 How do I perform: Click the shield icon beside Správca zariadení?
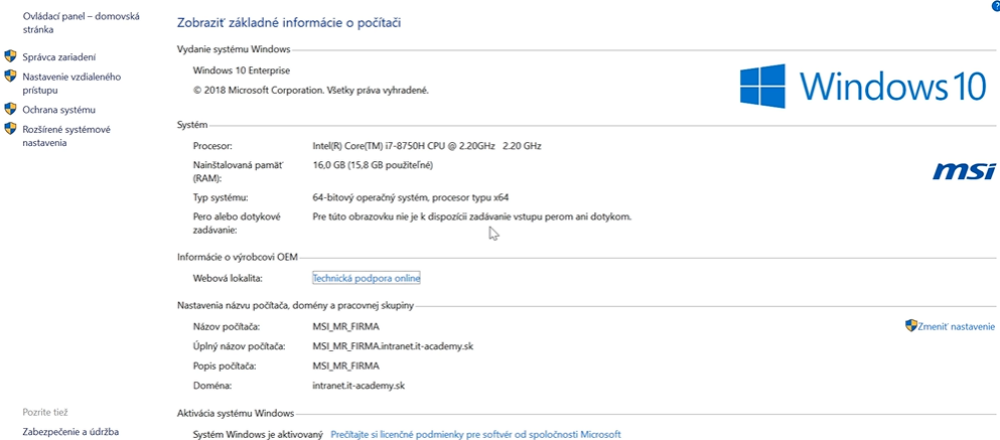11,57
